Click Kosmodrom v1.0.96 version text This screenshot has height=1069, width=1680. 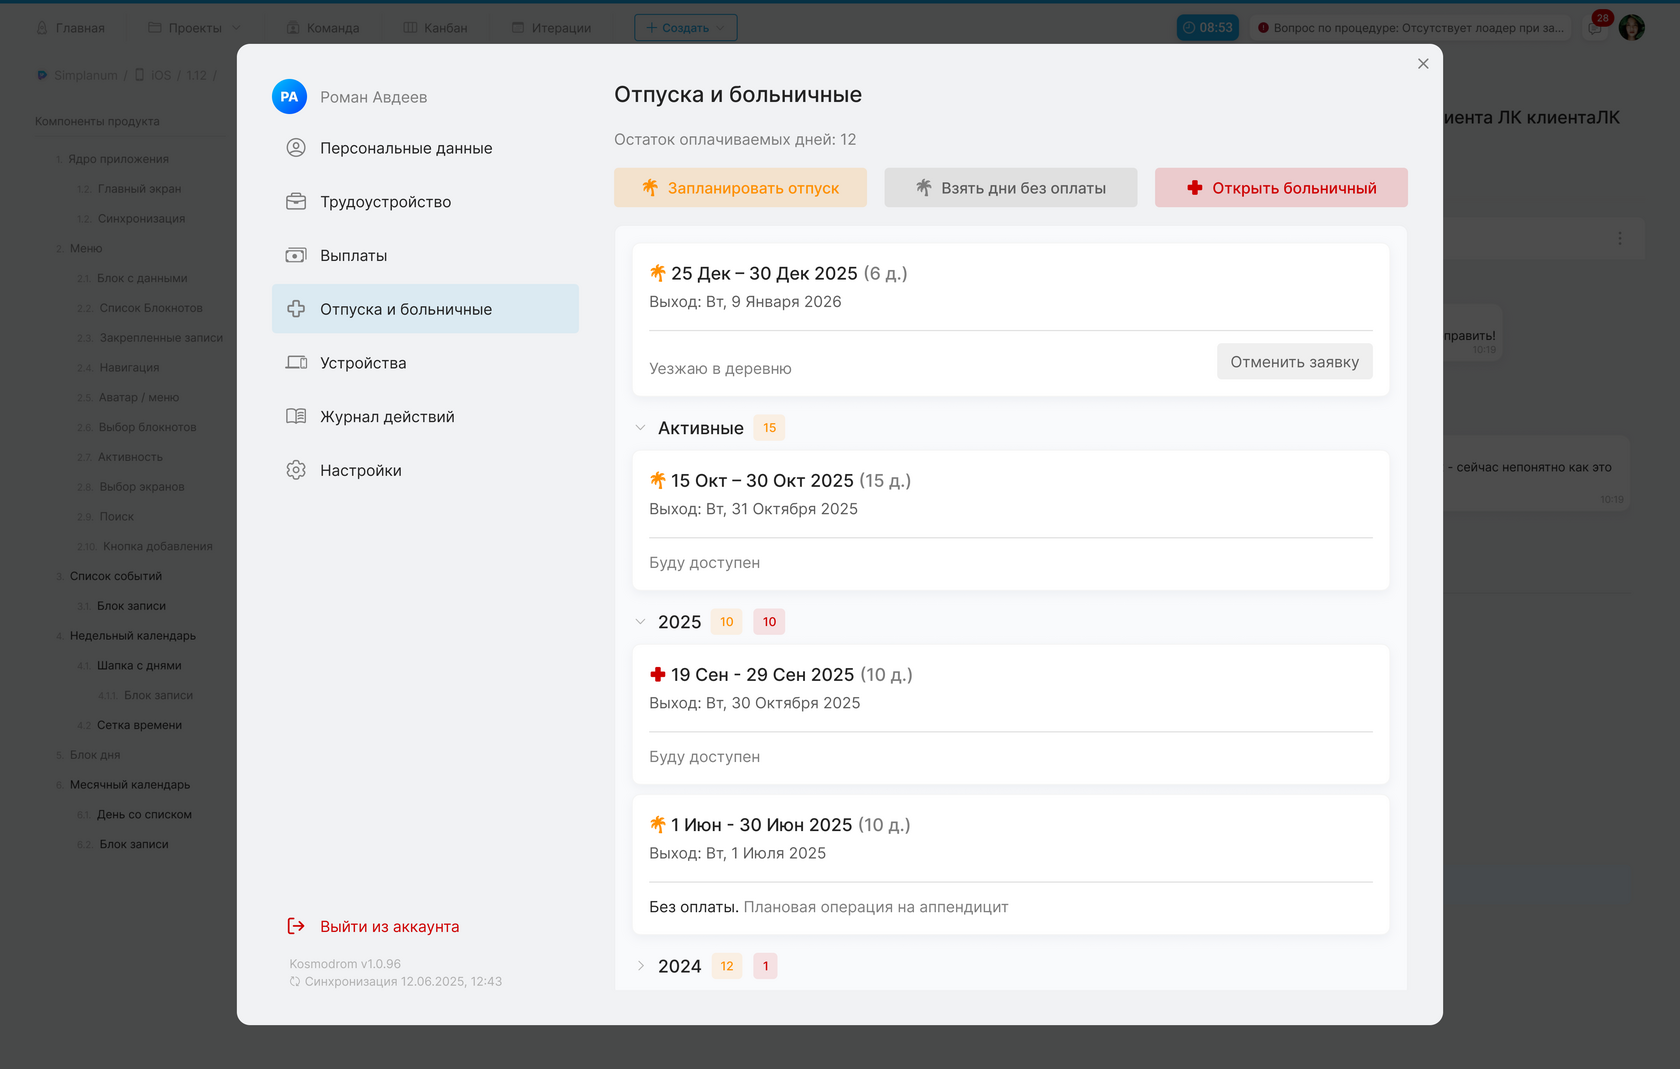coord(345,964)
